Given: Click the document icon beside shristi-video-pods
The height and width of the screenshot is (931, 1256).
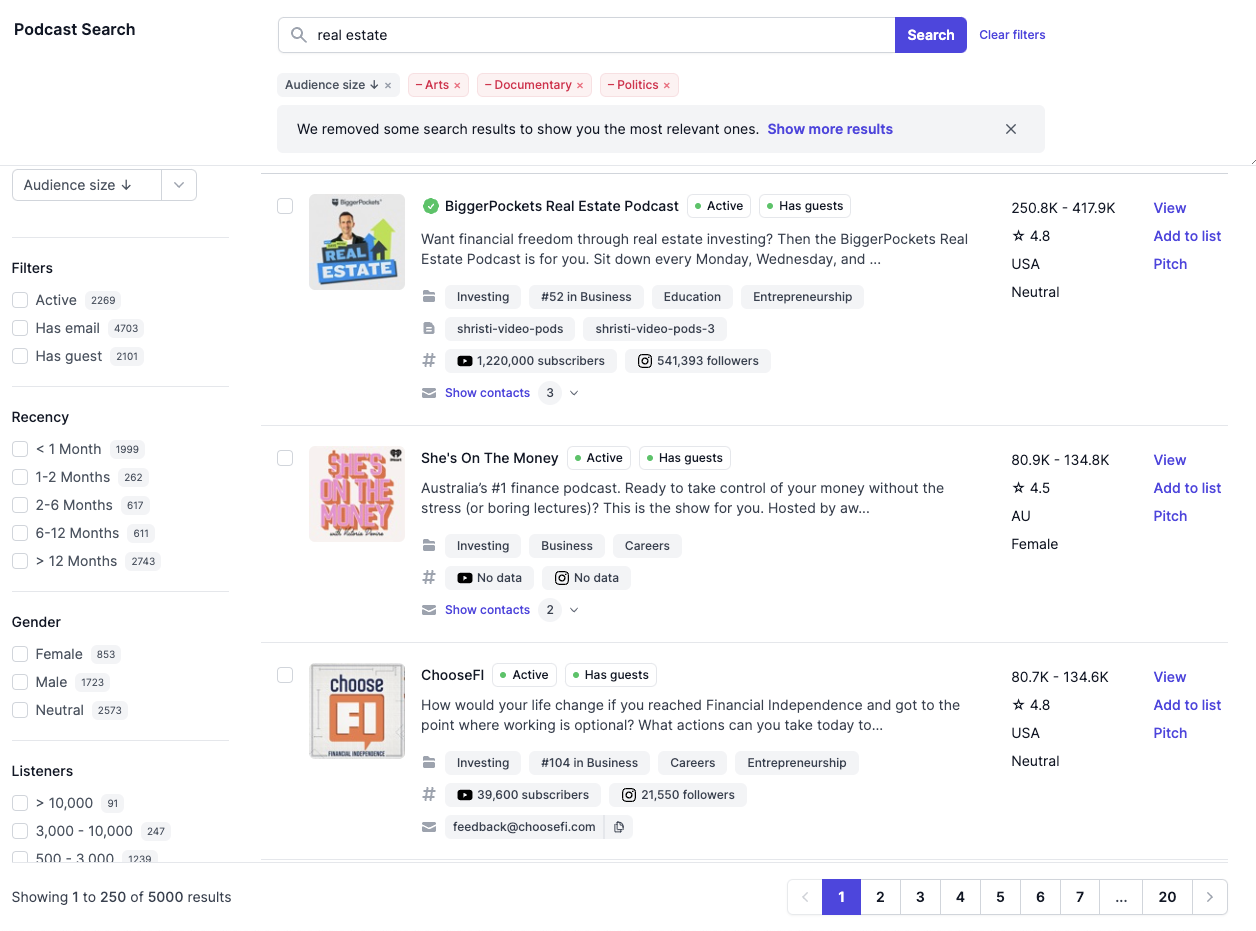Looking at the screenshot, I should pyautogui.click(x=429, y=329).
